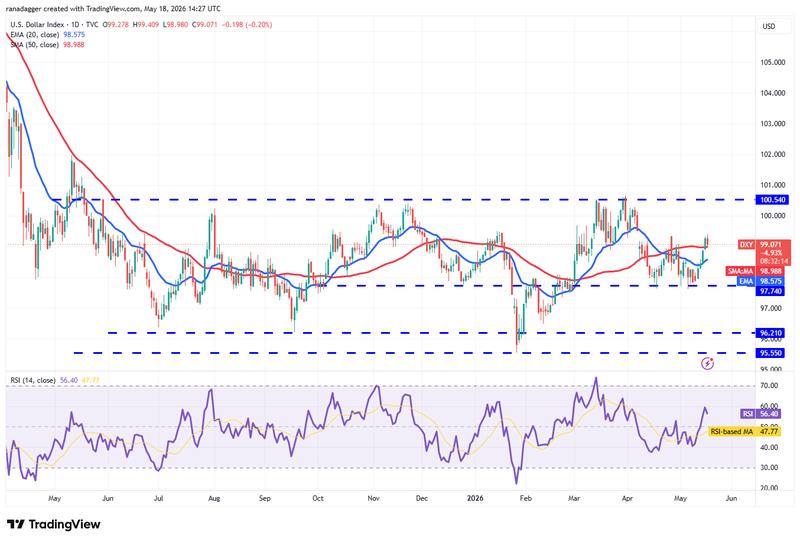This screenshot has width=800, height=542.
Task: Click the RSI-based MA 47.77 tag
Action: tap(744, 432)
